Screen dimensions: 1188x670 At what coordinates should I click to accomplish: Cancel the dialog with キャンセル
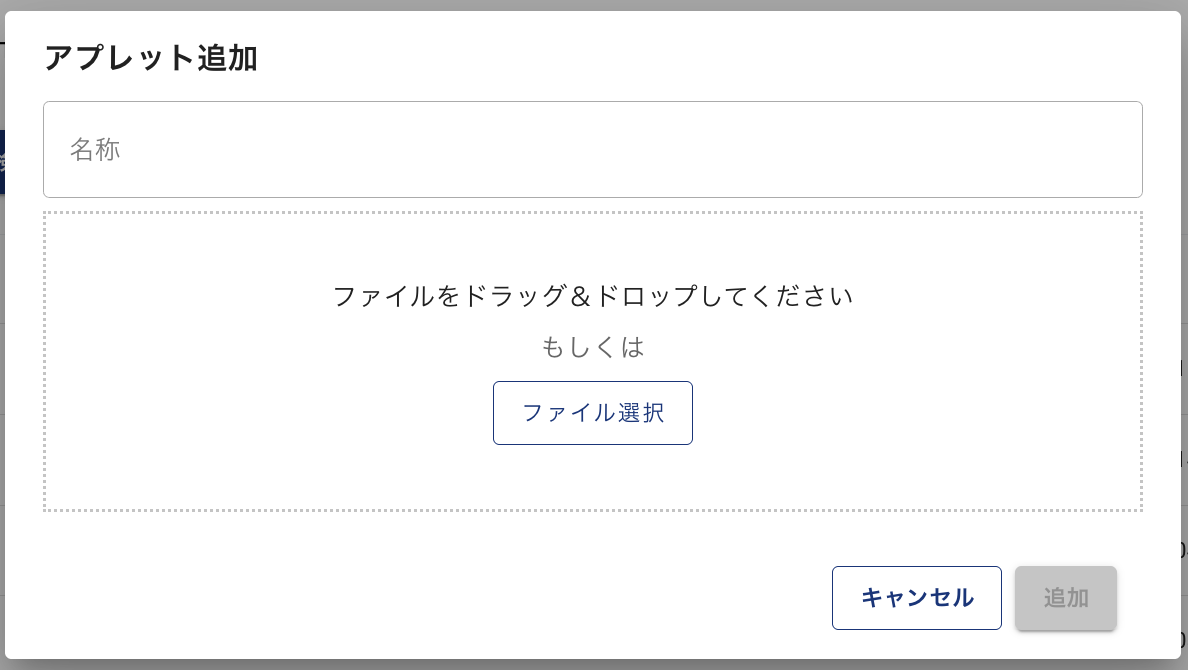pyautogui.click(x=917, y=598)
